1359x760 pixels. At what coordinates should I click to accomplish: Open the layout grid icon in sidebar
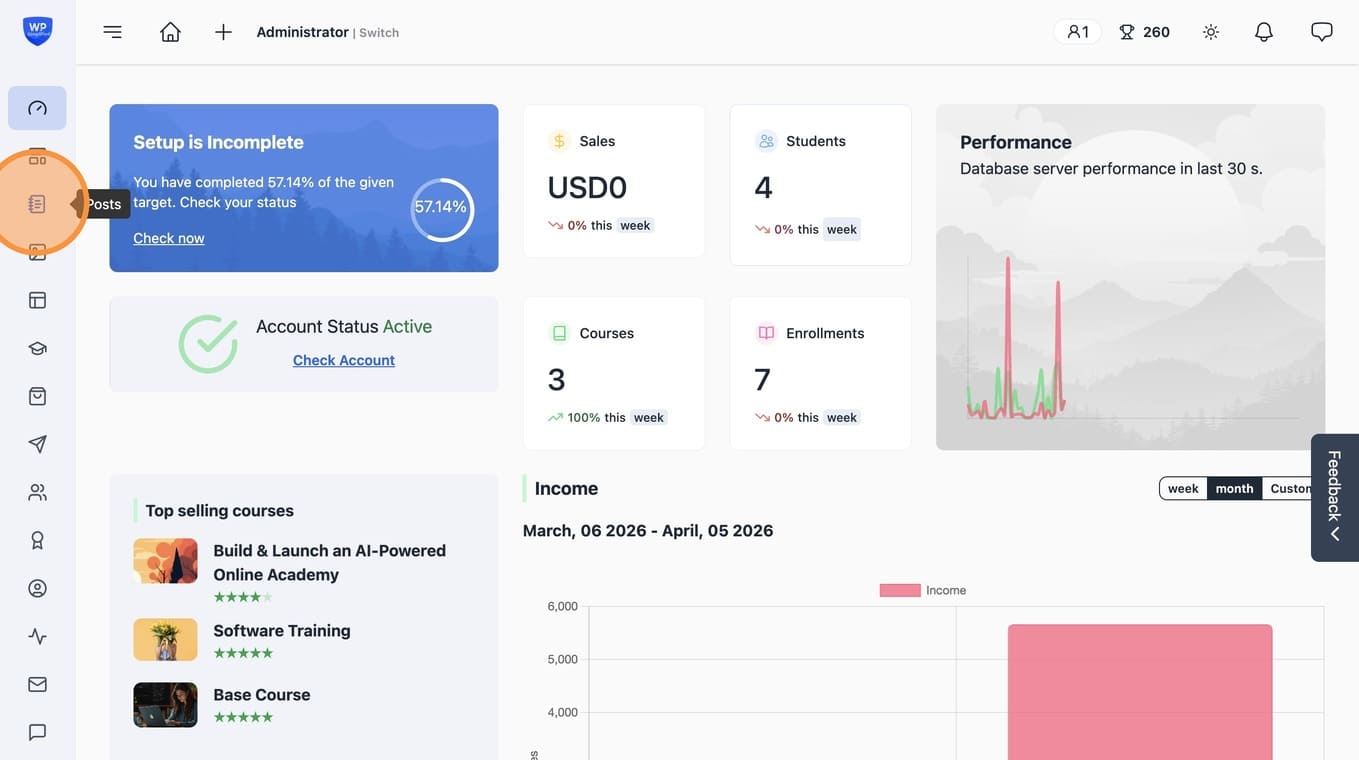click(x=37, y=300)
